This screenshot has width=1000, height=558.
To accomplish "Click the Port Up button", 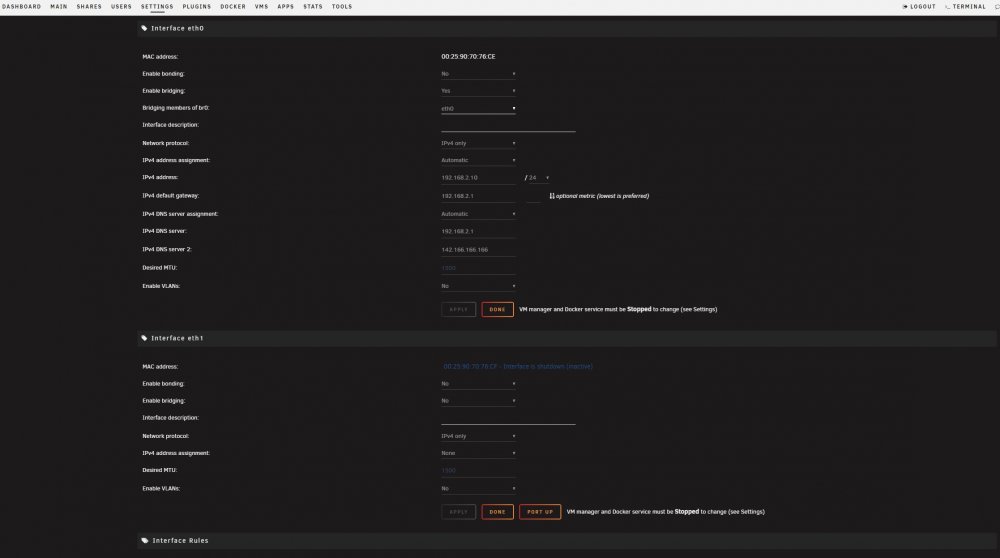I will coord(540,511).
